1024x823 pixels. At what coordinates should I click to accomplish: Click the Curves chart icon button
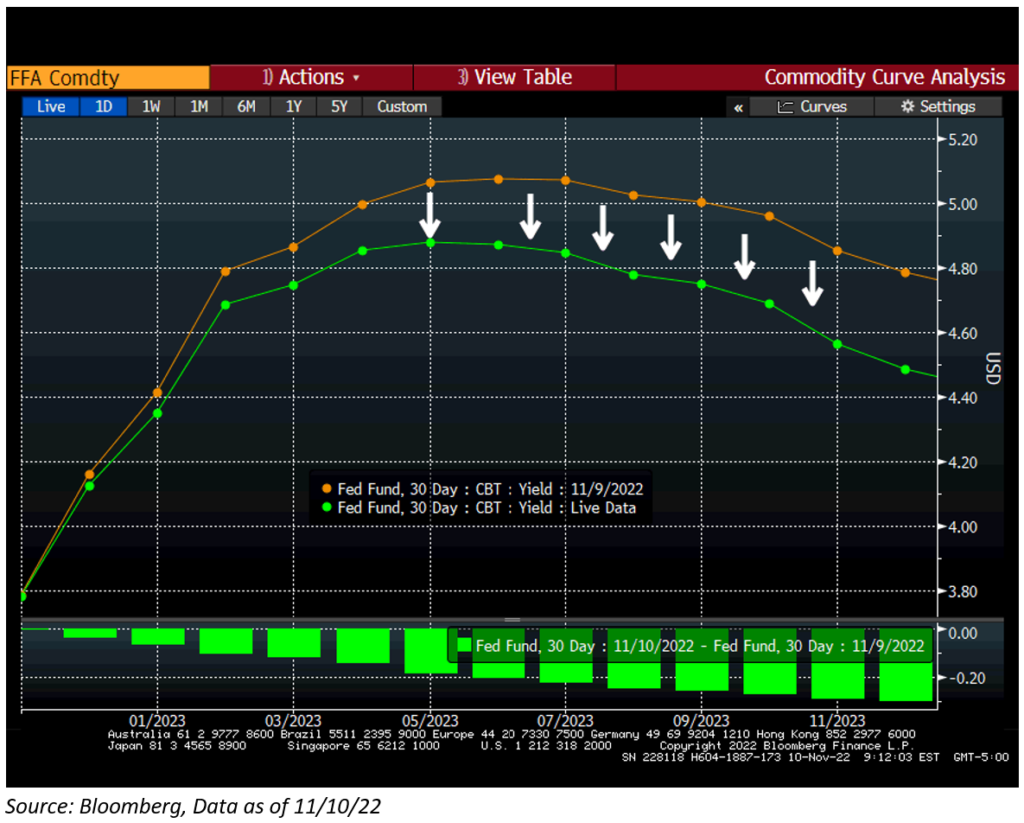pyautogui.click(x=812, y=107)
